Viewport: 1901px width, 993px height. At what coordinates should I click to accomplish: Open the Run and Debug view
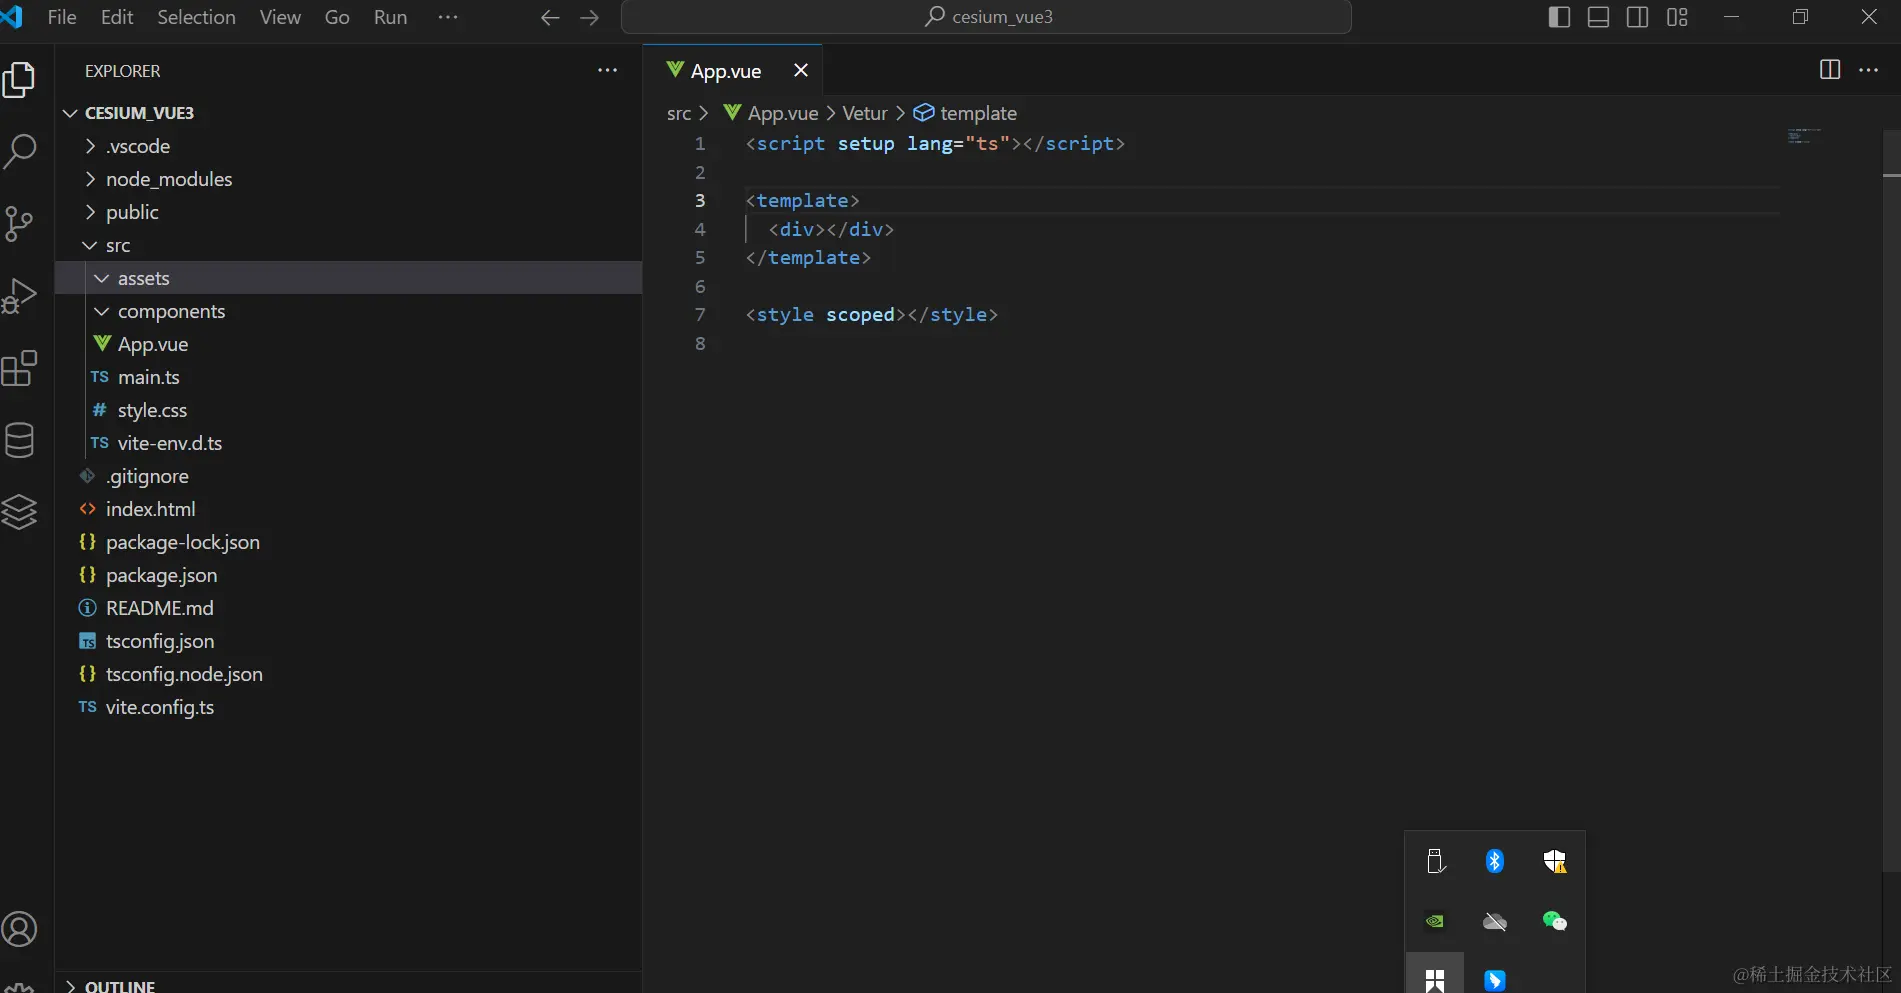(x=20, y=296)
